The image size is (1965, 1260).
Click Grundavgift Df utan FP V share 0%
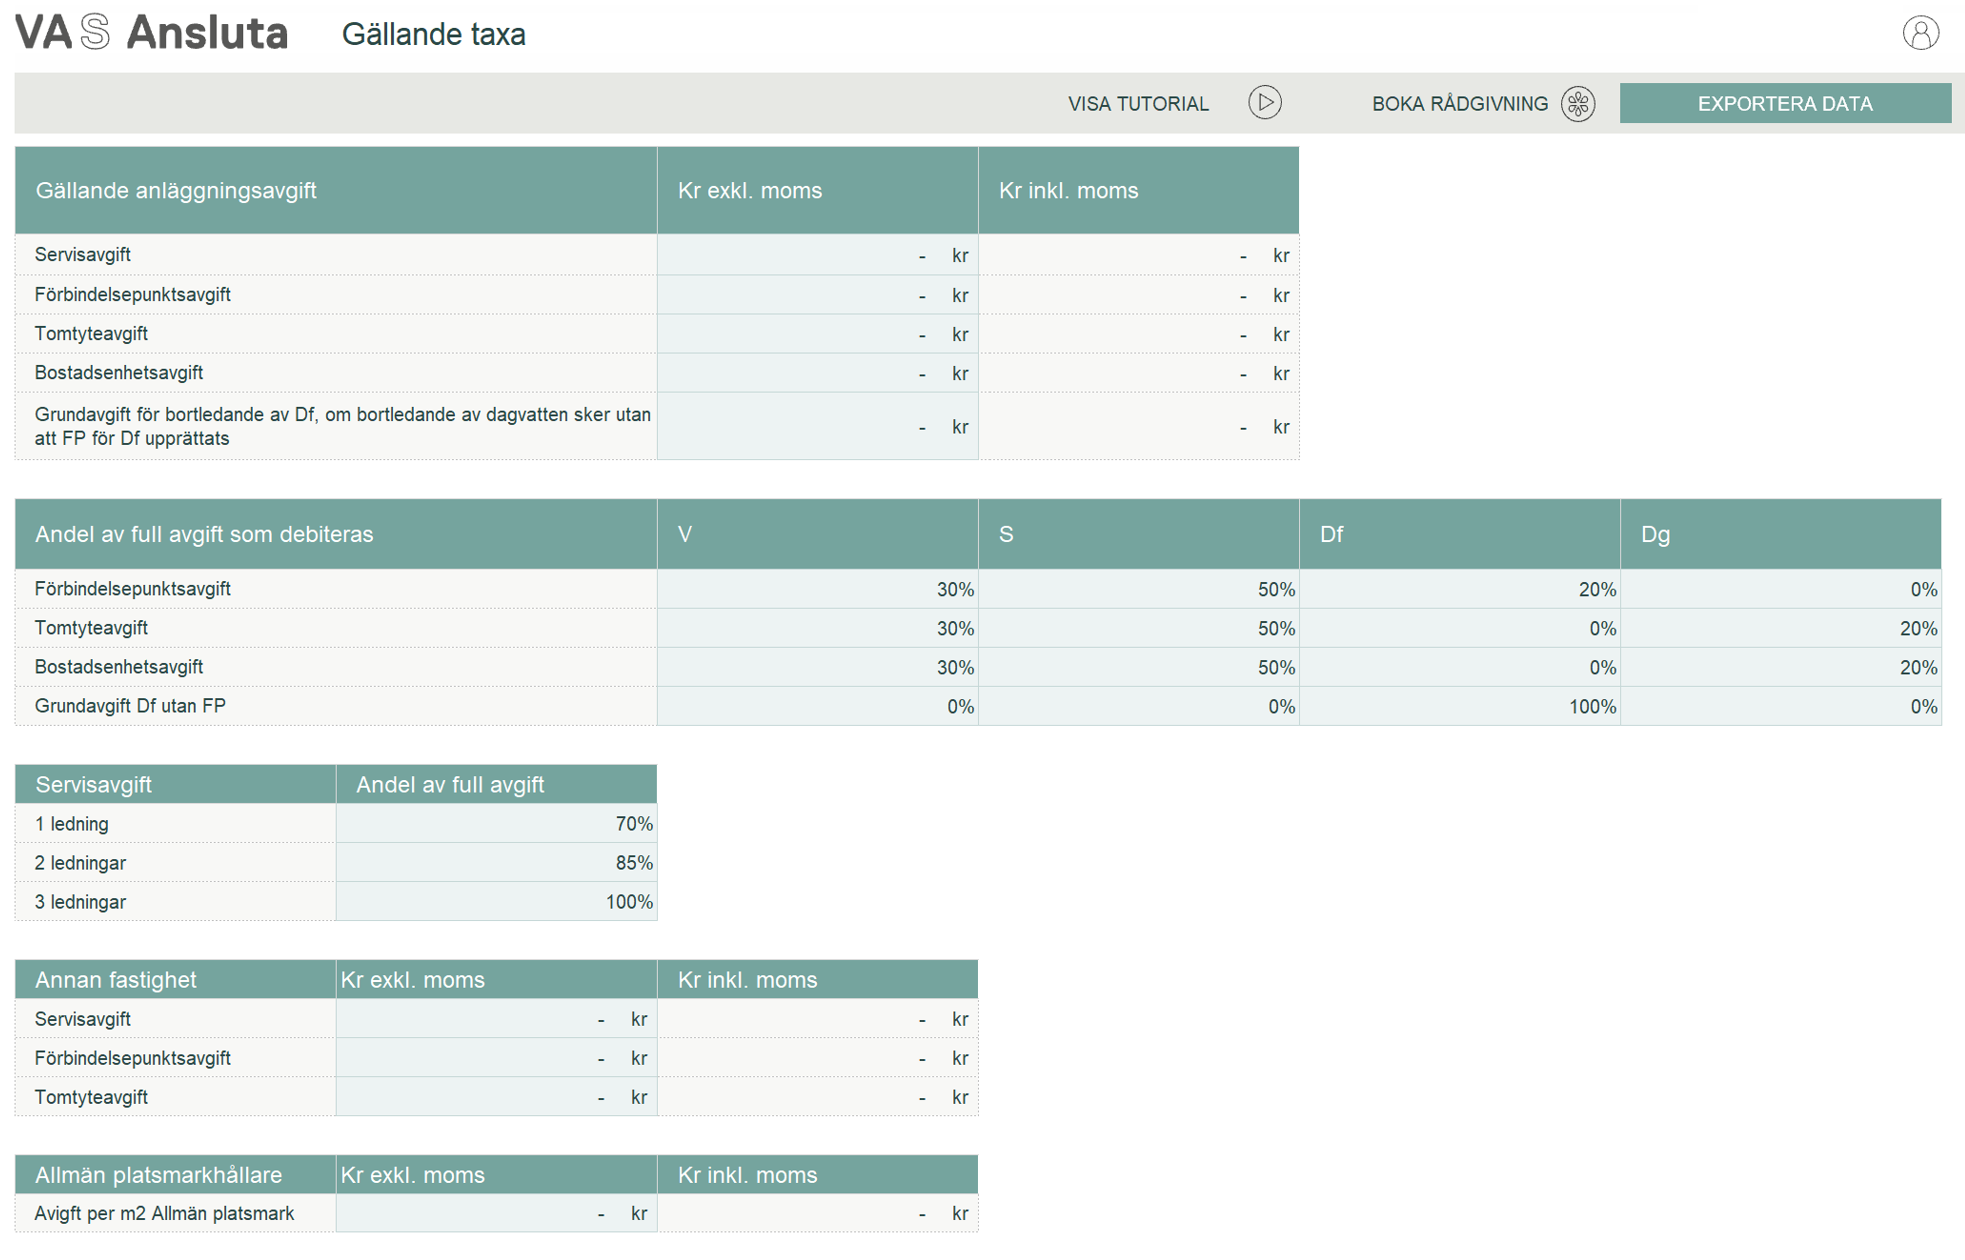click(x=817, y=706)
